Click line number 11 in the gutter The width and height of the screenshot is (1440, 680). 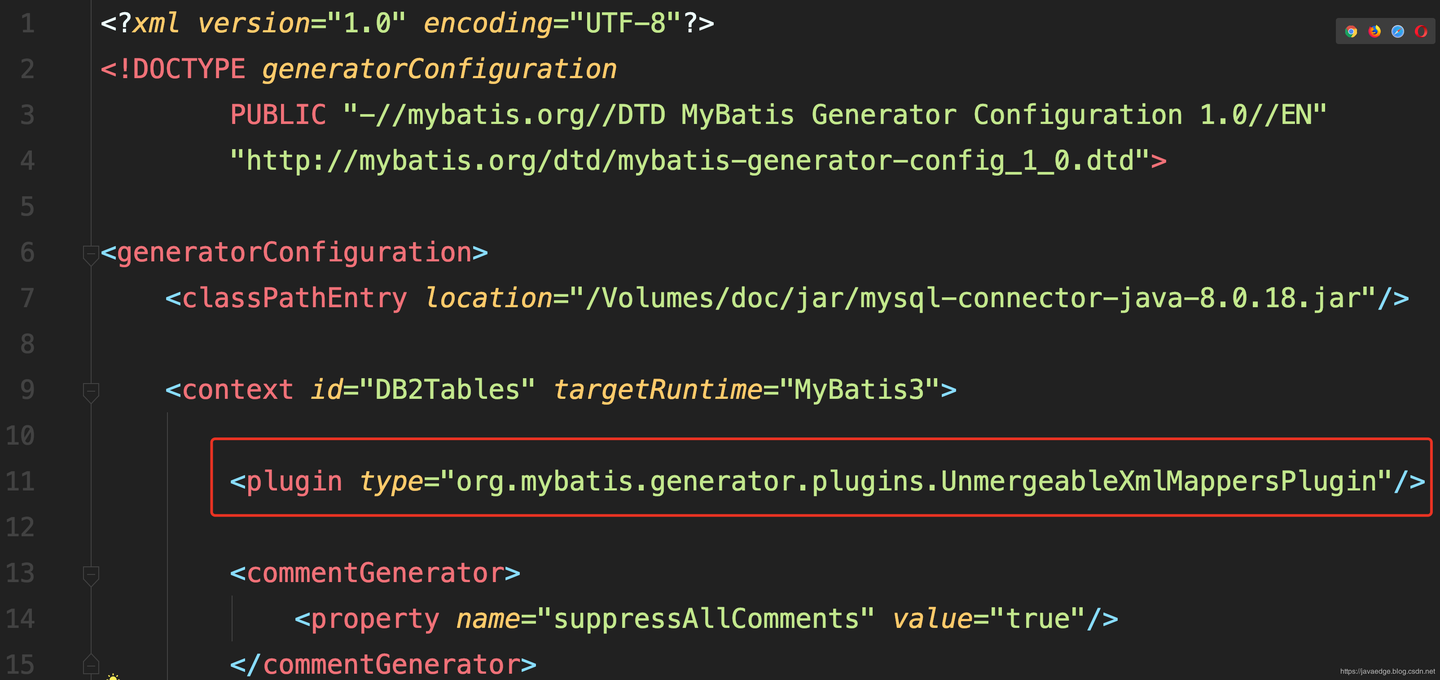coord(19,481)
